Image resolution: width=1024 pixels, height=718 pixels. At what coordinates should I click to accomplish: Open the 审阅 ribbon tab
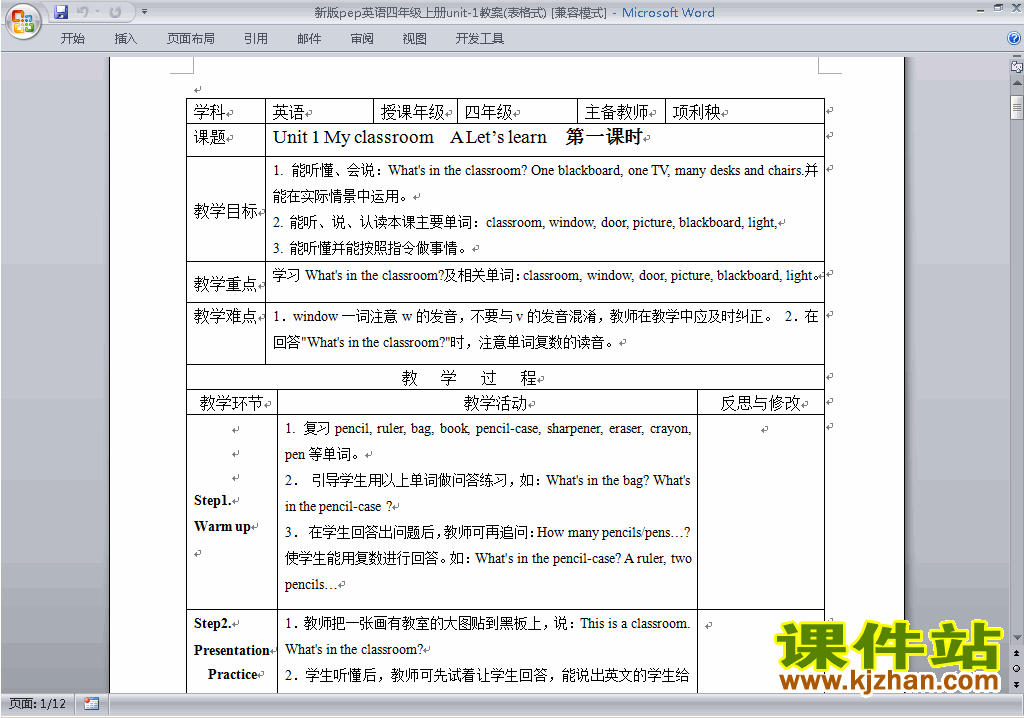tap(362, 39)
